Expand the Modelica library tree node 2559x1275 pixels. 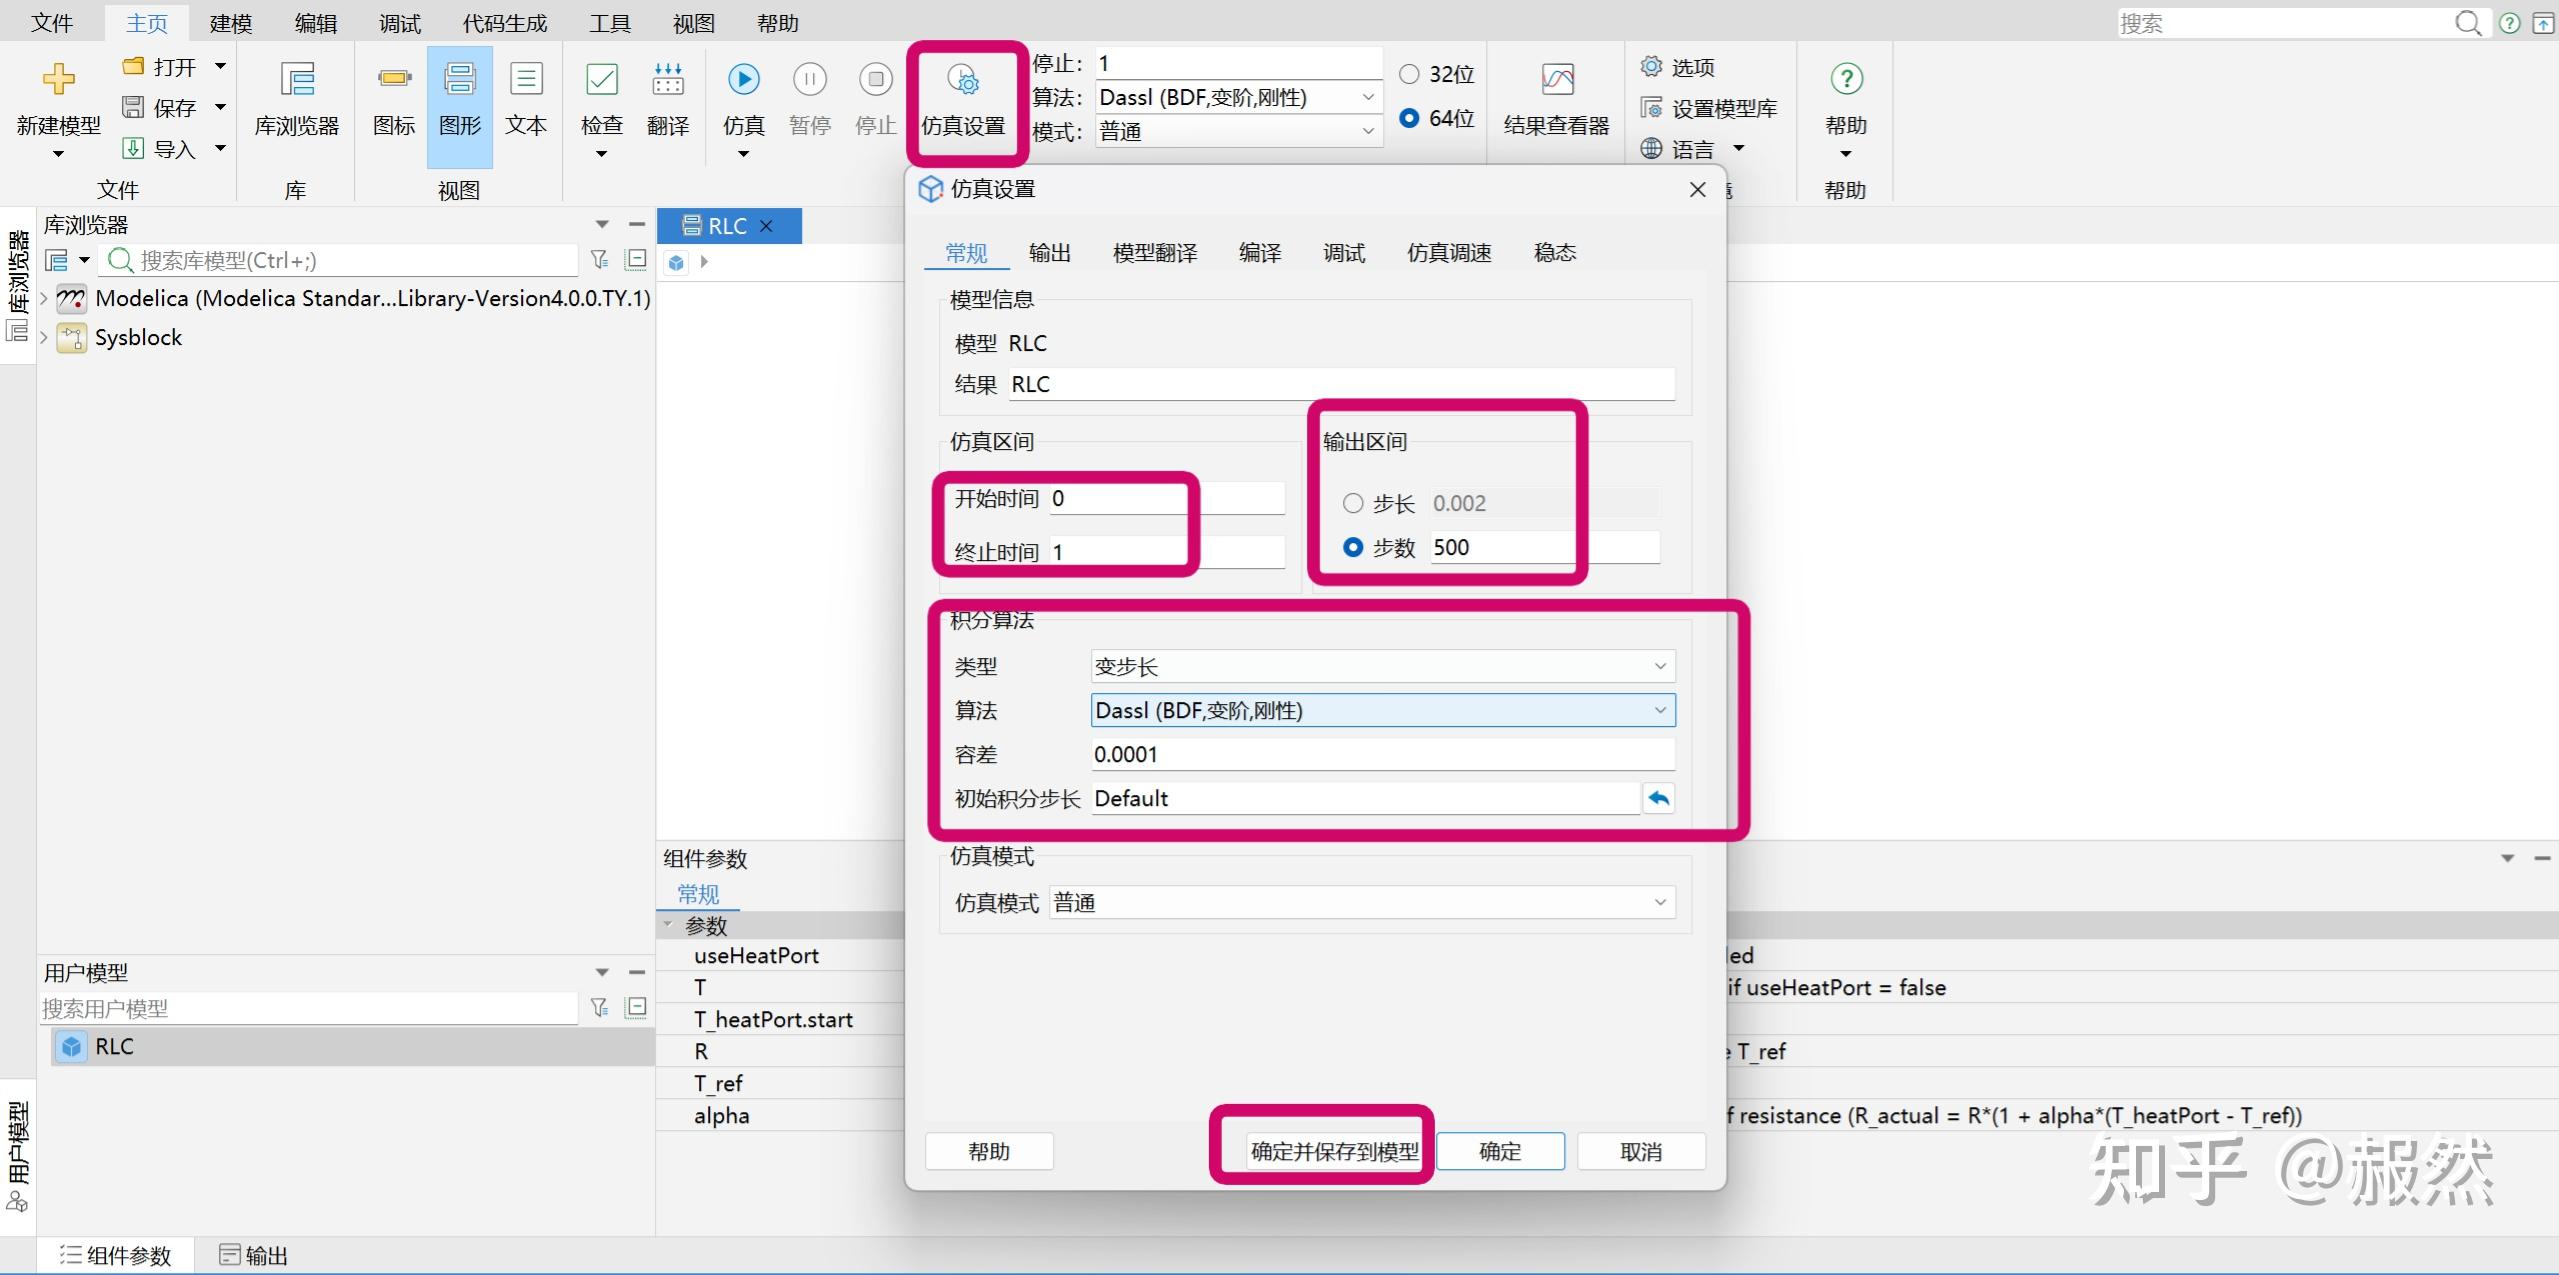tap(44, 298)
